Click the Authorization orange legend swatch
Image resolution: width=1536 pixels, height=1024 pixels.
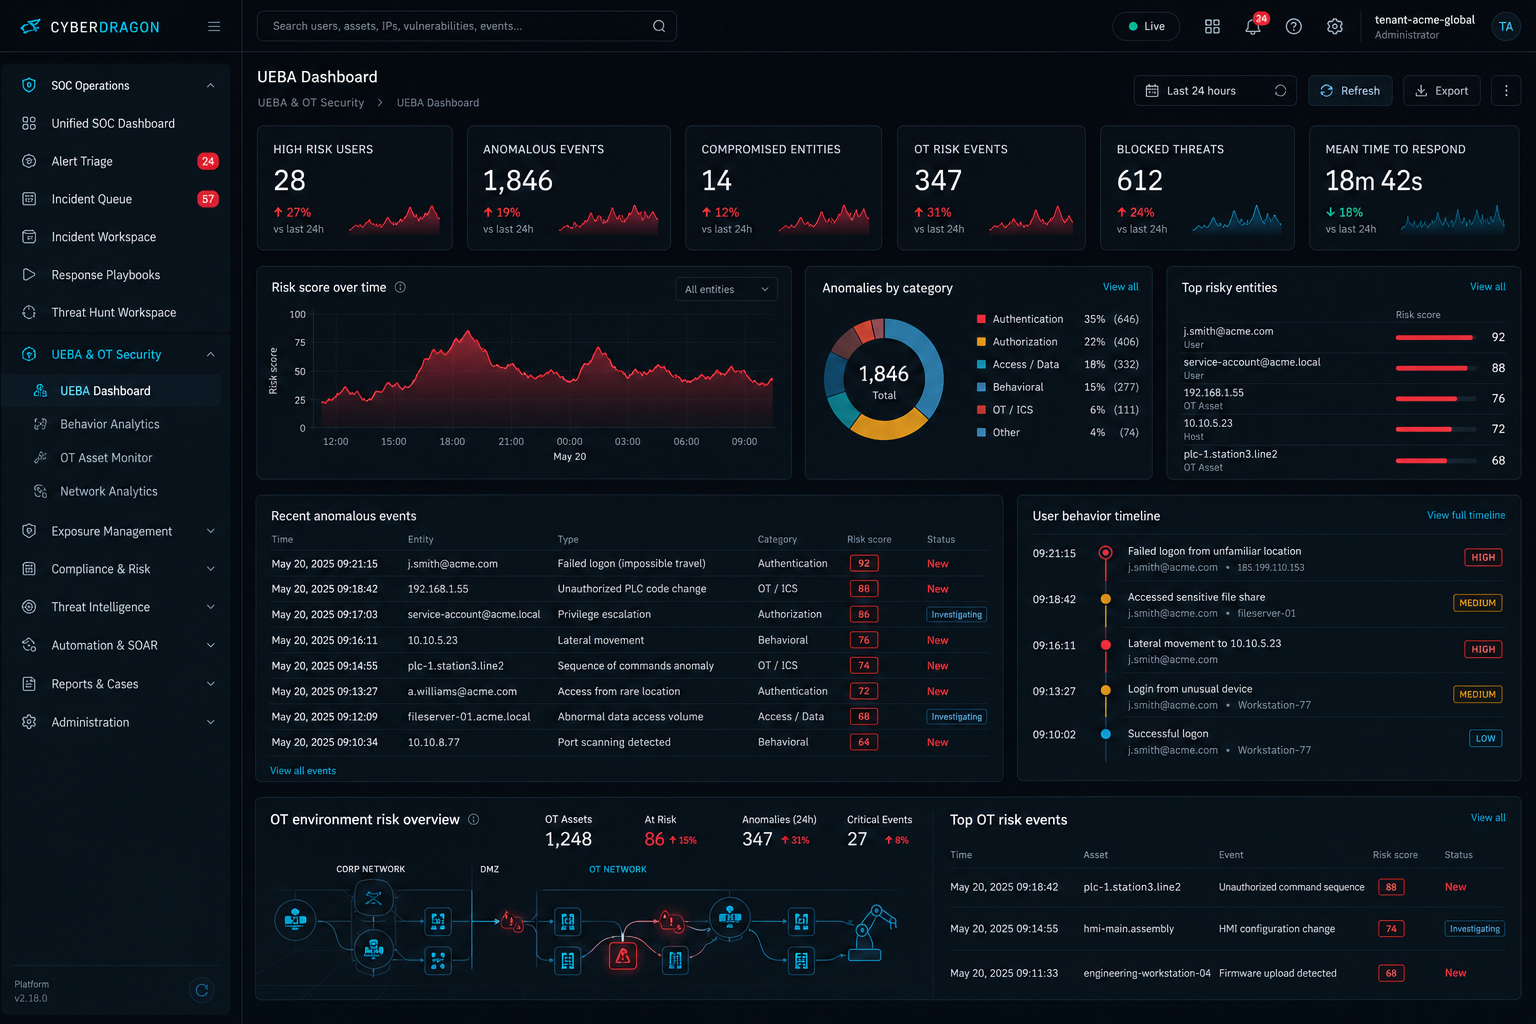click(982, 342)
